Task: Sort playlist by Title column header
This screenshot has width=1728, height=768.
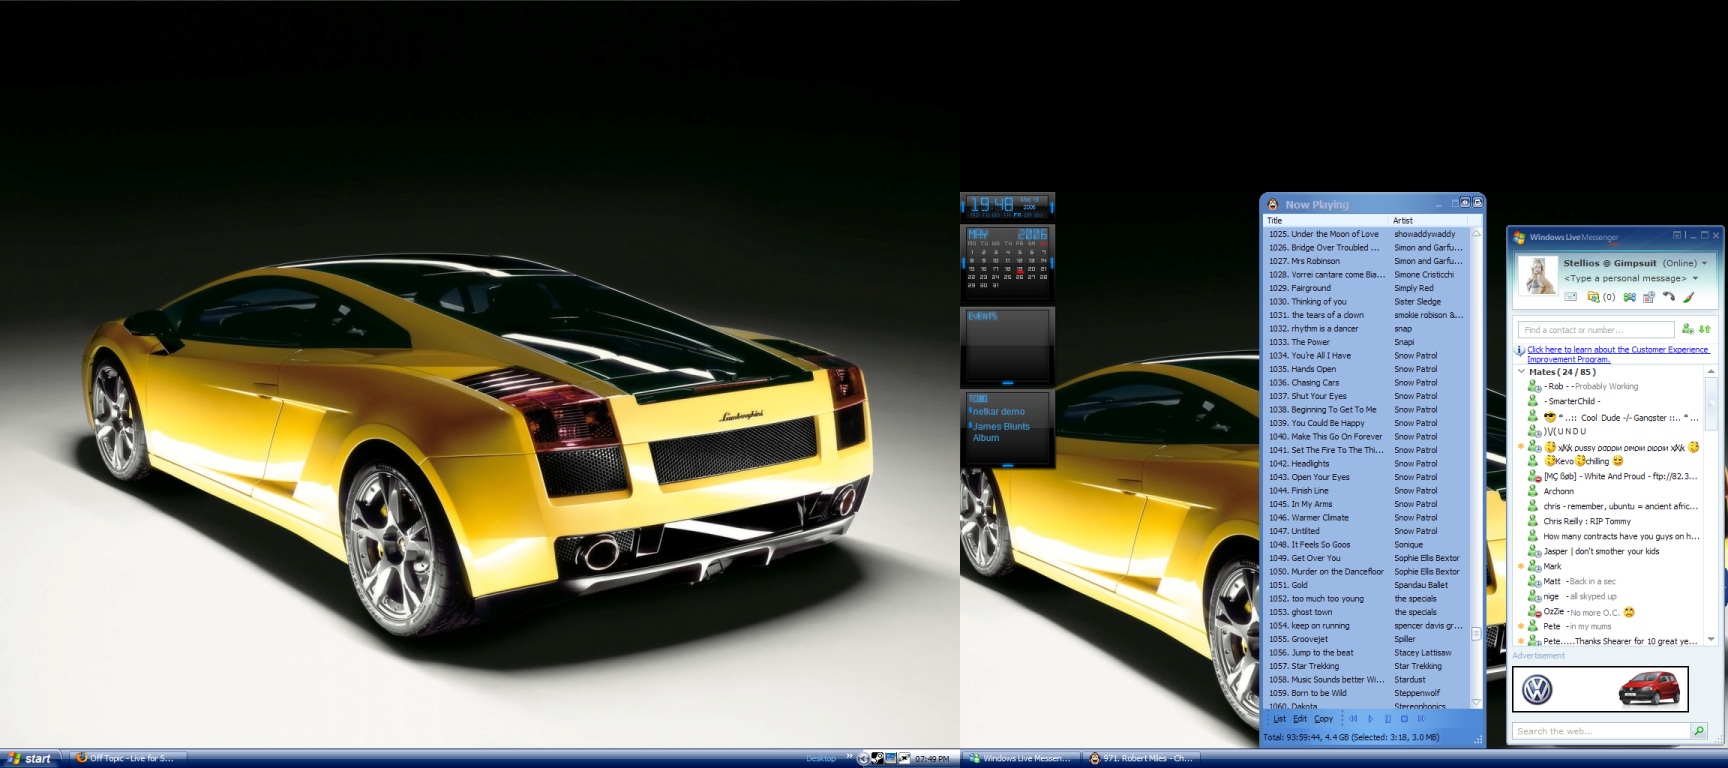Action: coord(1327,220)
